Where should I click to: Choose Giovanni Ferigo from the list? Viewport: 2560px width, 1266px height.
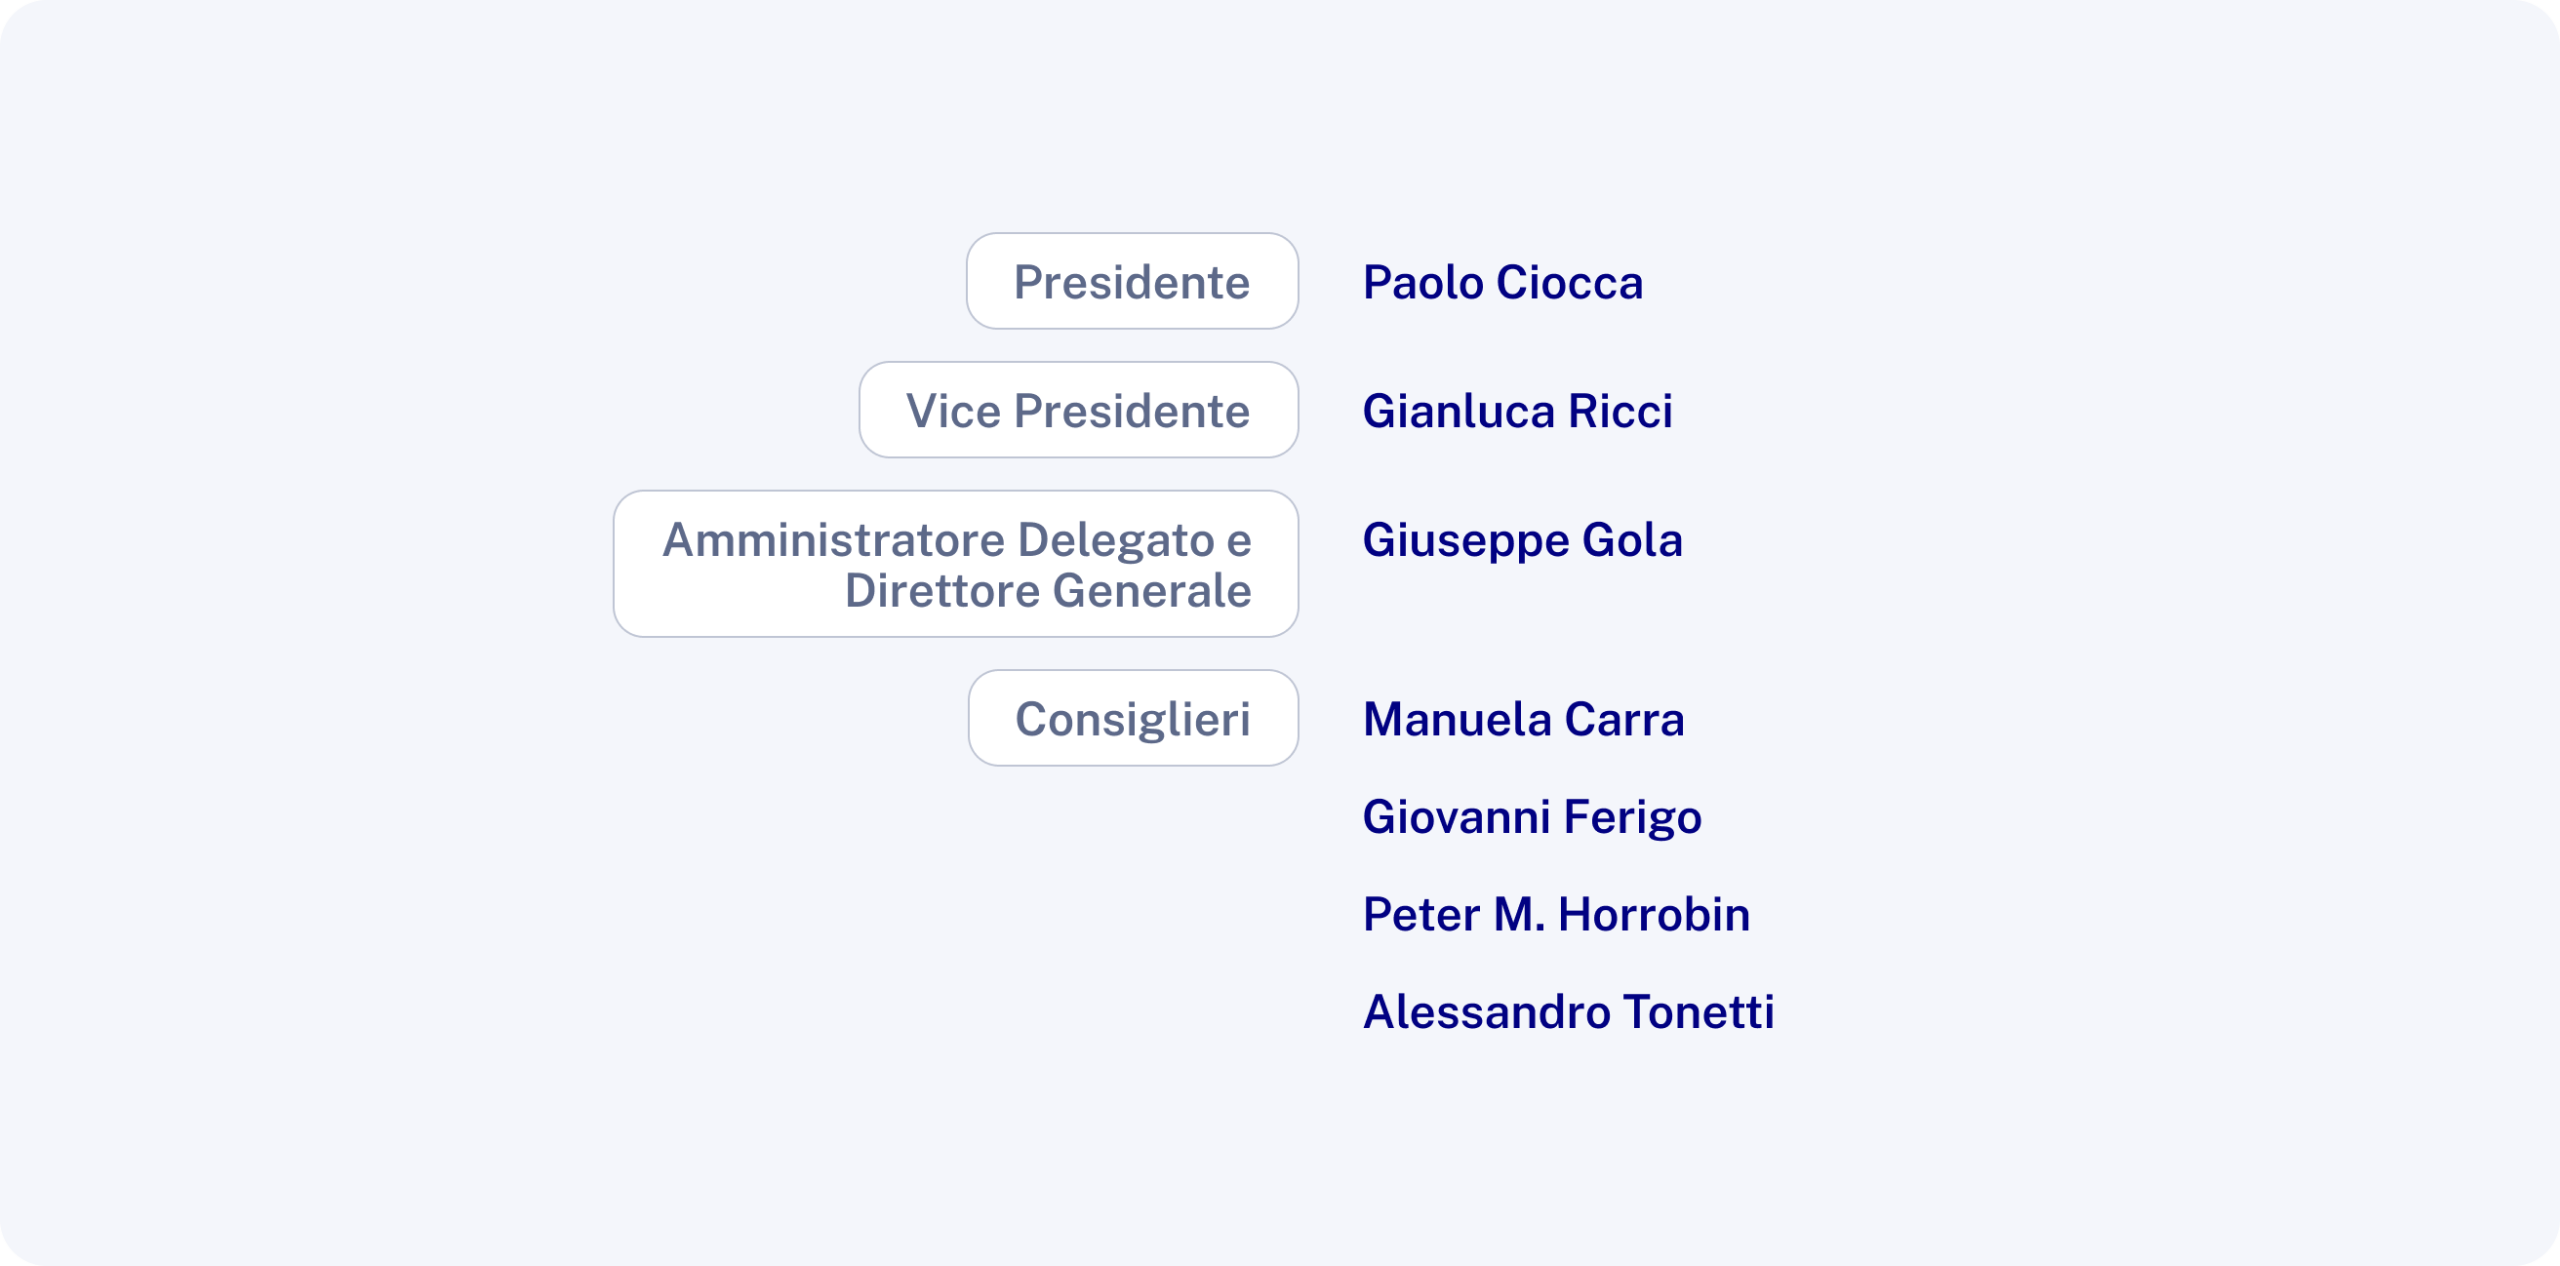1531,817
